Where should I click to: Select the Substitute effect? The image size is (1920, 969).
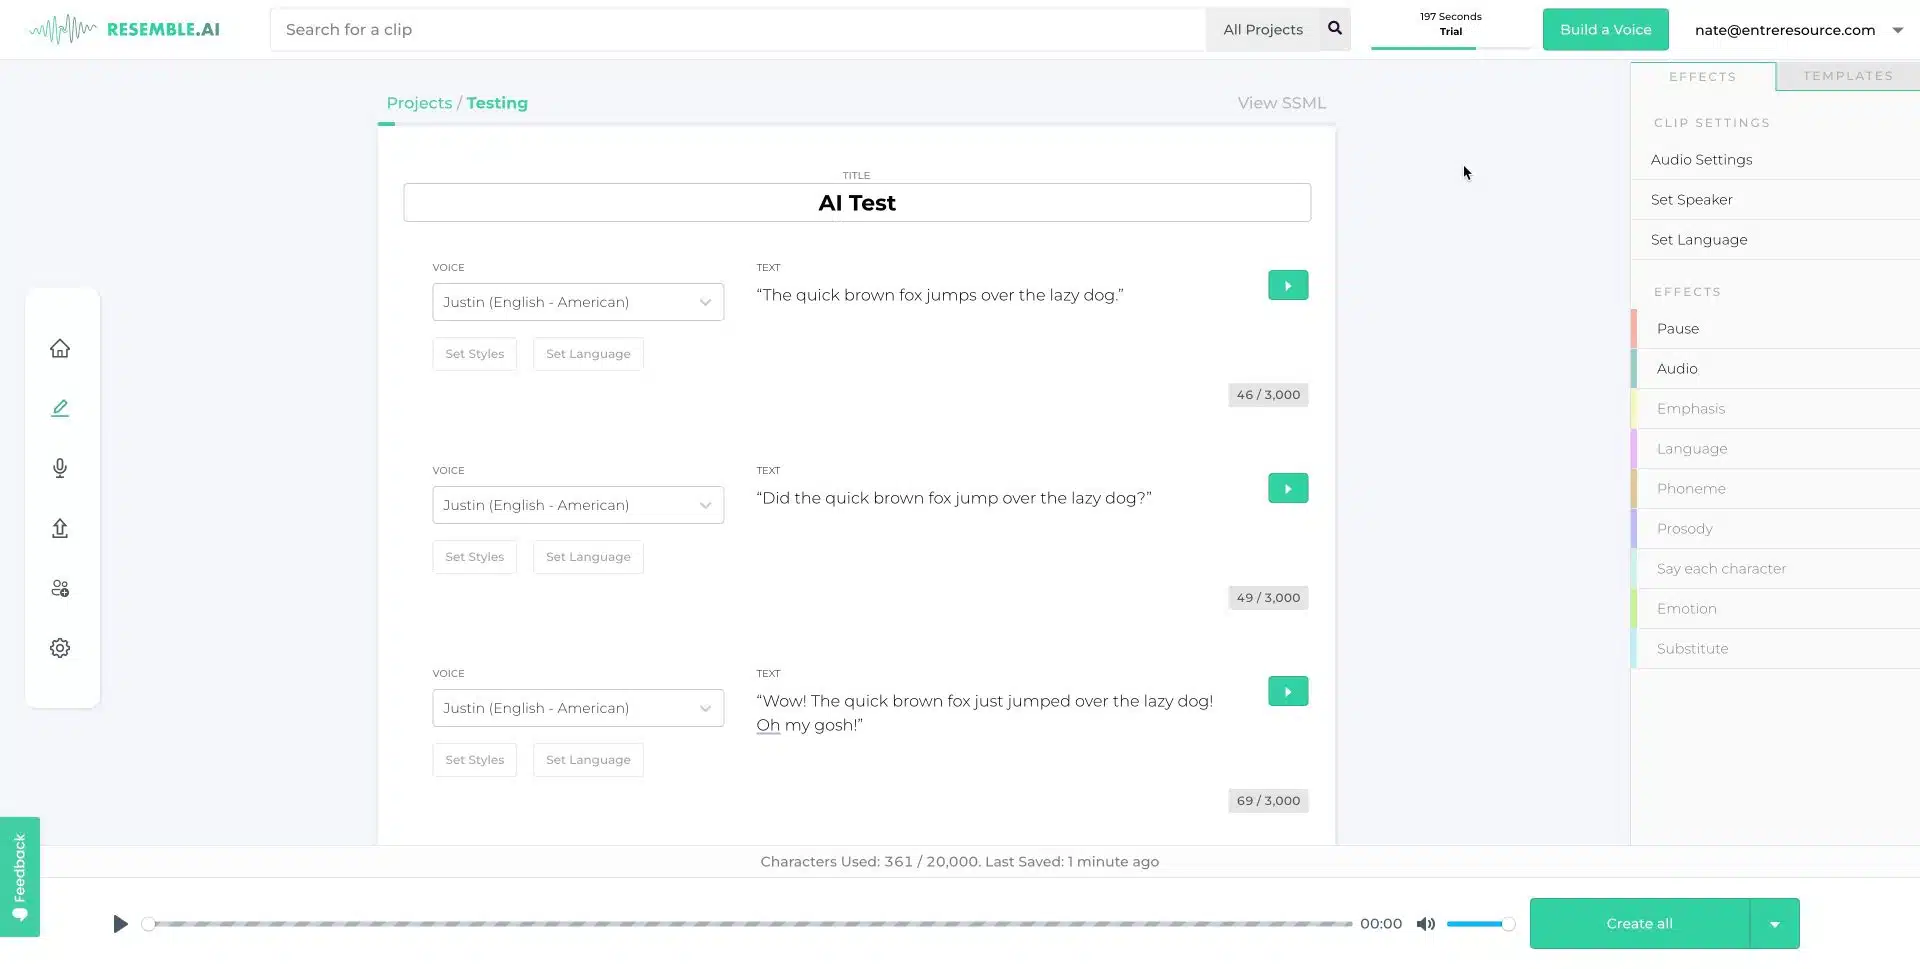[x=1775, y=649]
